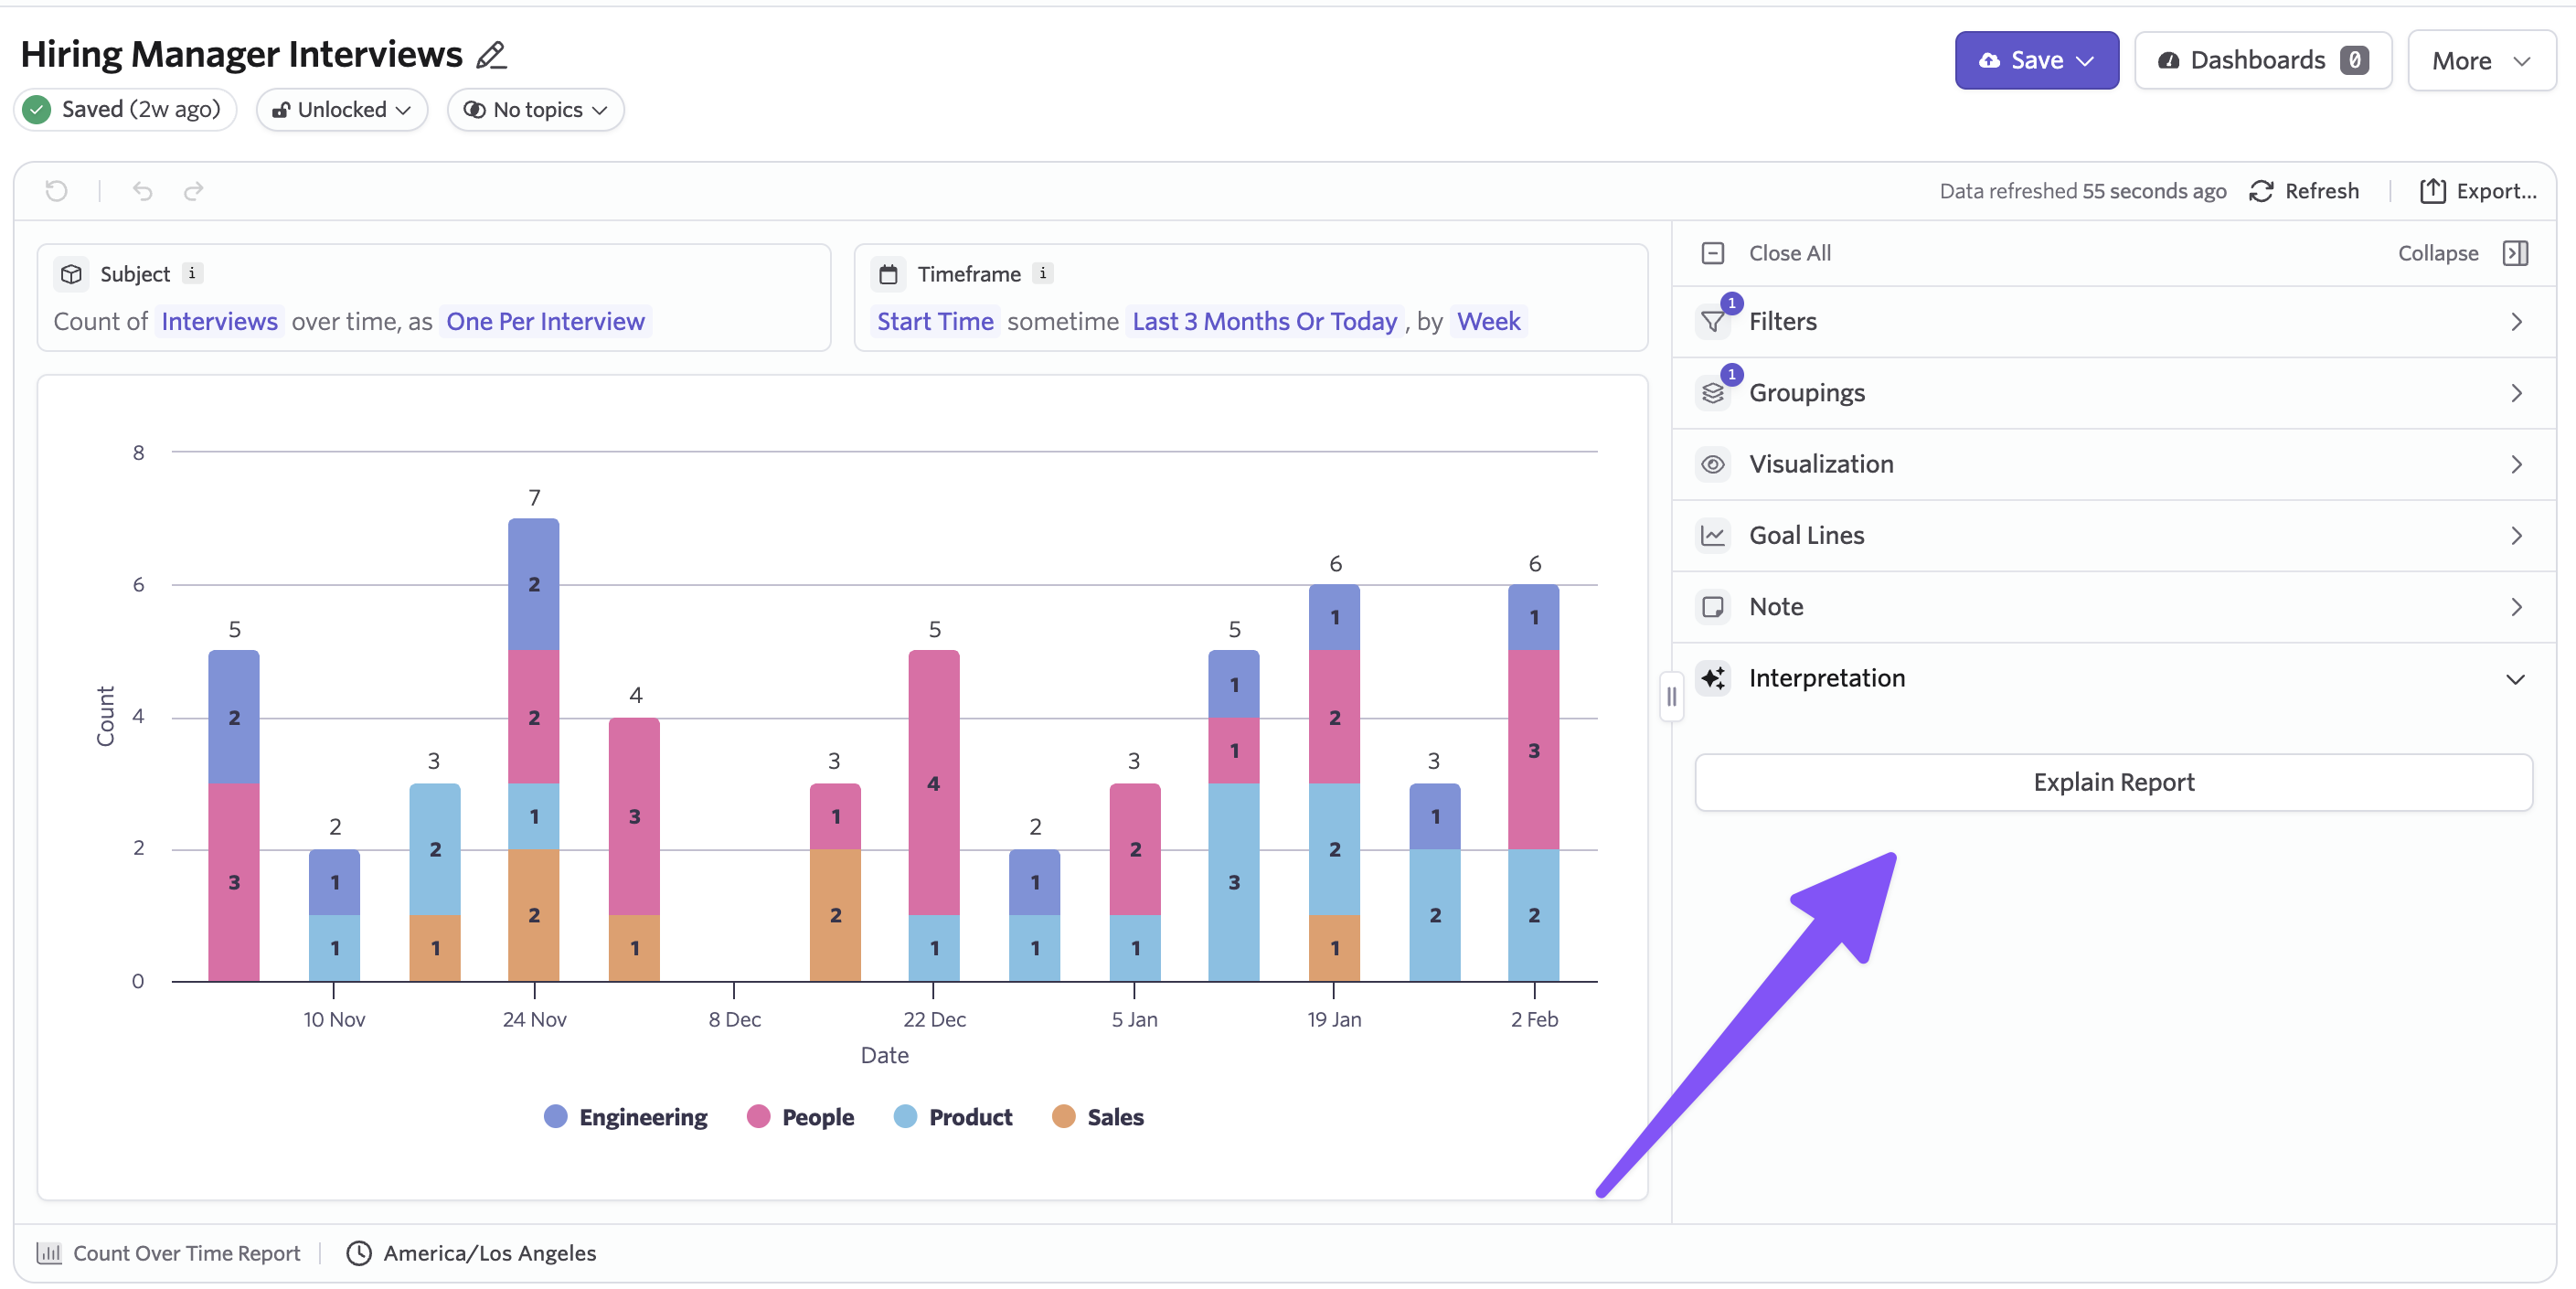The width and height of the screenshot is (2576, 1289).
Task: Open the More dropdown menu
Action: point(2481,61)
